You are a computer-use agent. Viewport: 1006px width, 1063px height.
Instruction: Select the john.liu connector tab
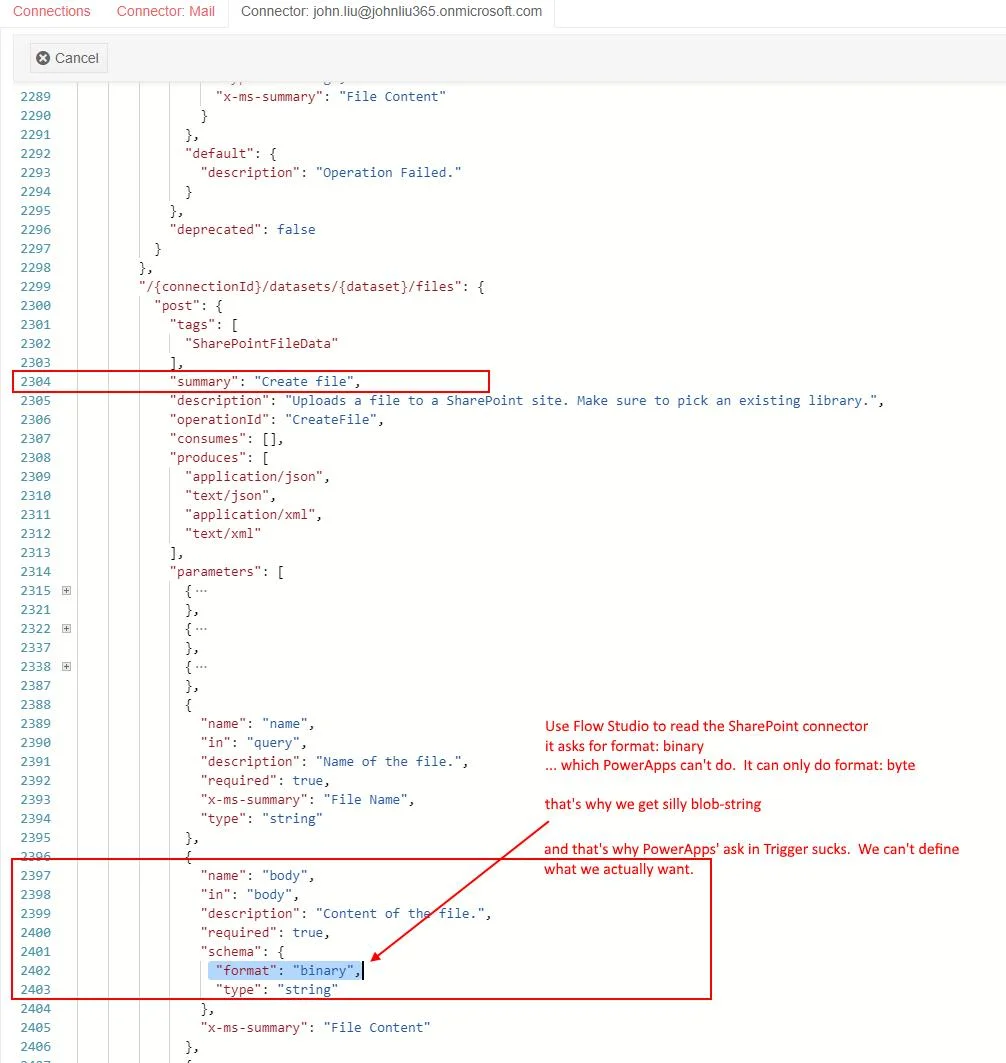[x=391, y=12]
